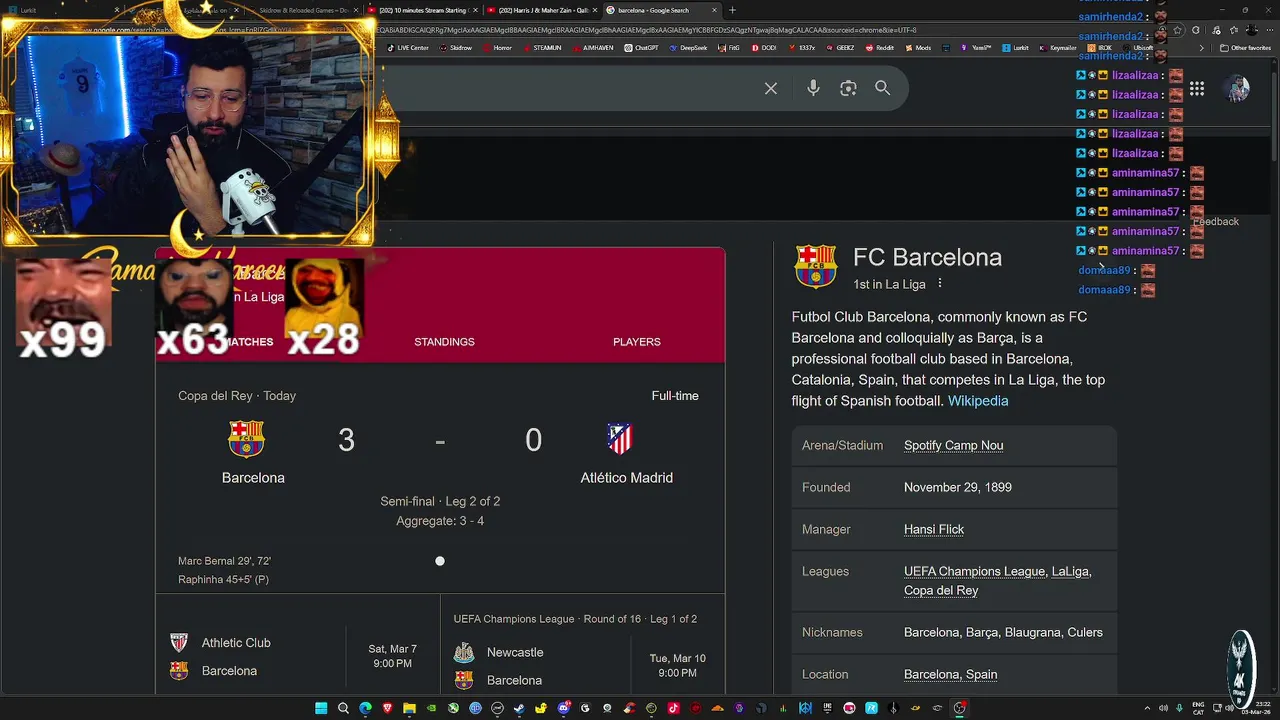The width and height of the screenshot is (1280, 720).
Task: Open the Google account avatar
Action: pyautogui.click(x=1238, y=88)
